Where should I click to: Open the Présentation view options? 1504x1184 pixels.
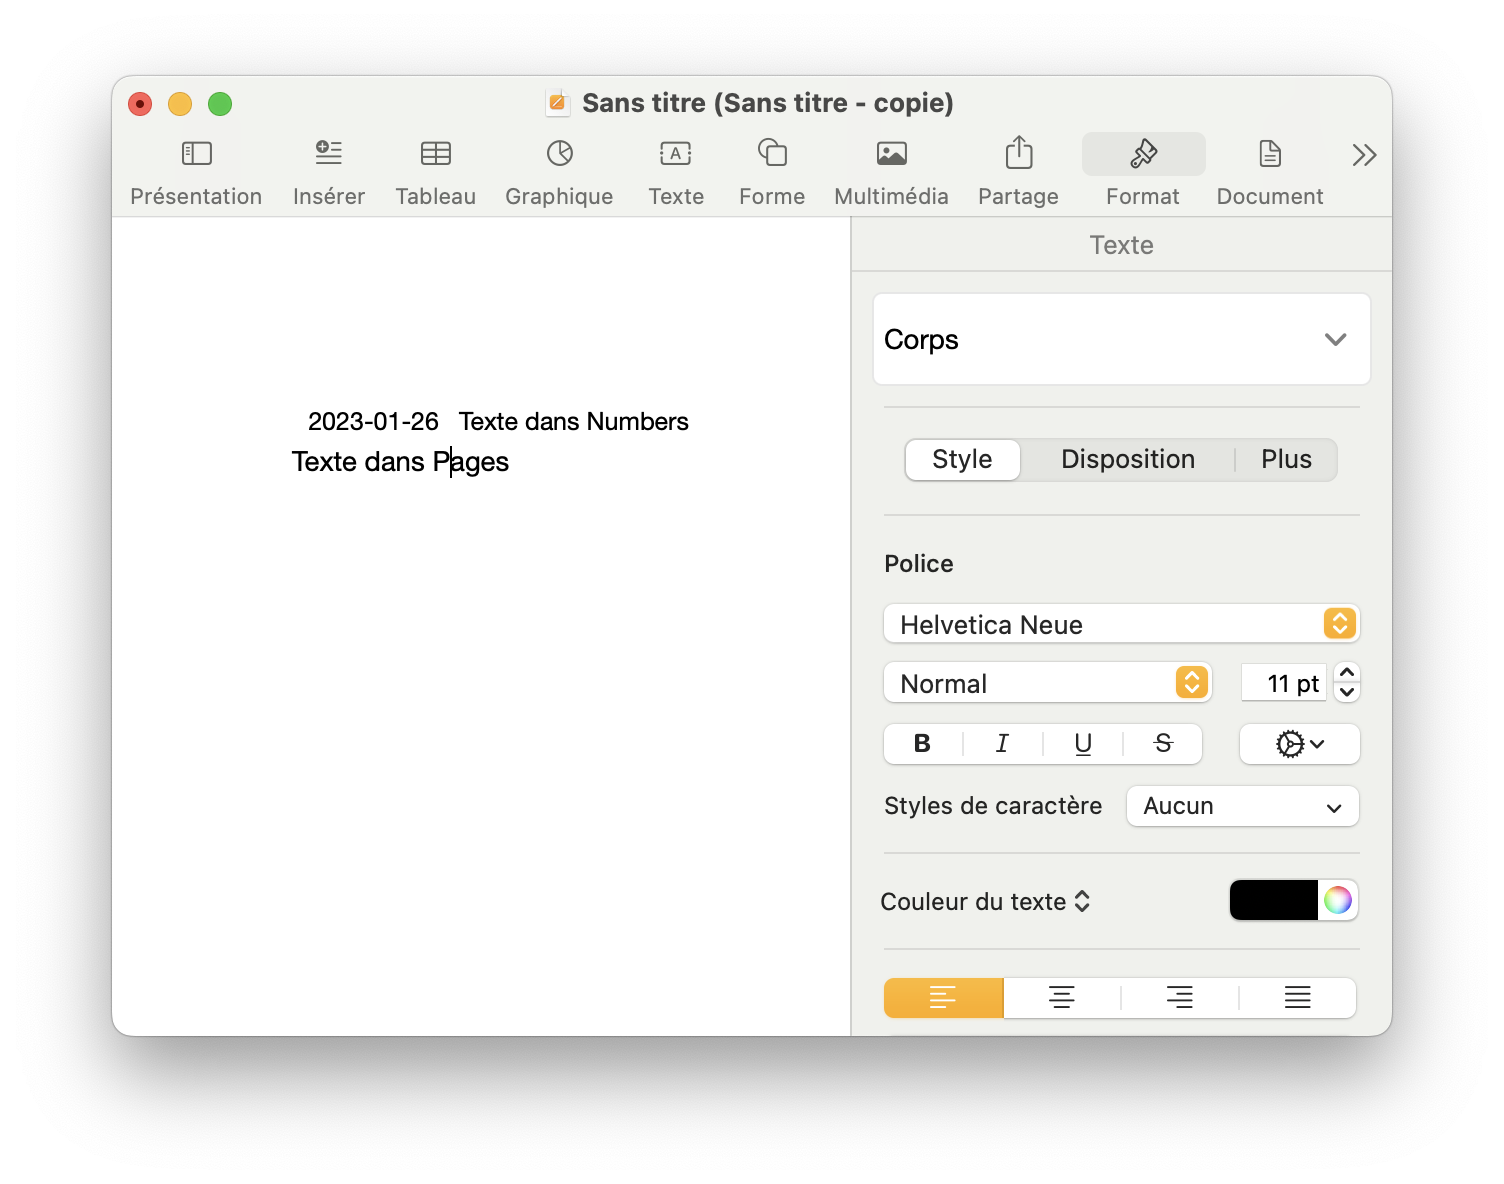(x=196, y=154)
